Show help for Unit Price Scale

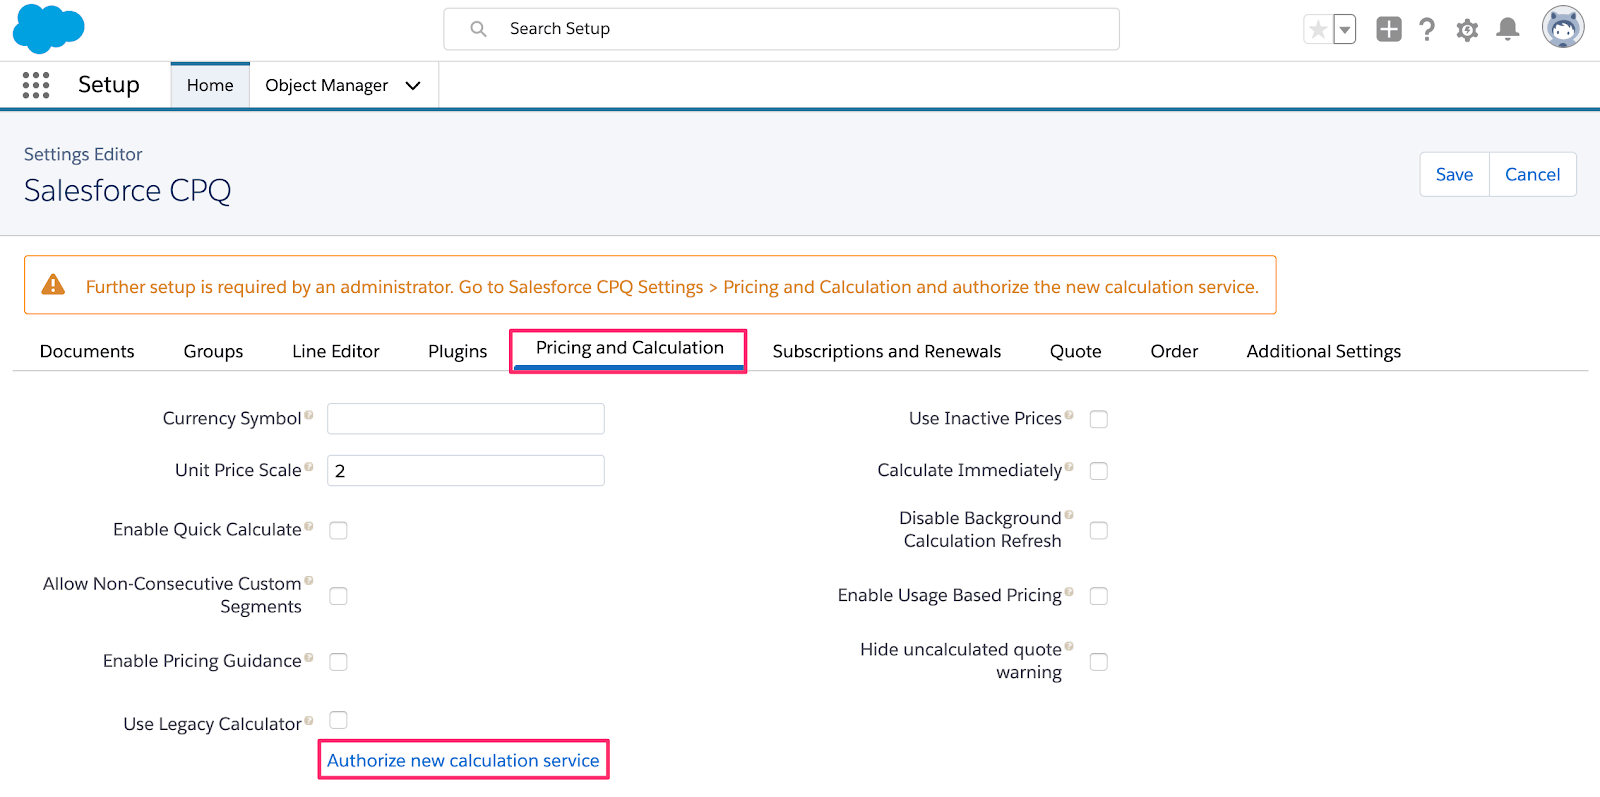309,467
